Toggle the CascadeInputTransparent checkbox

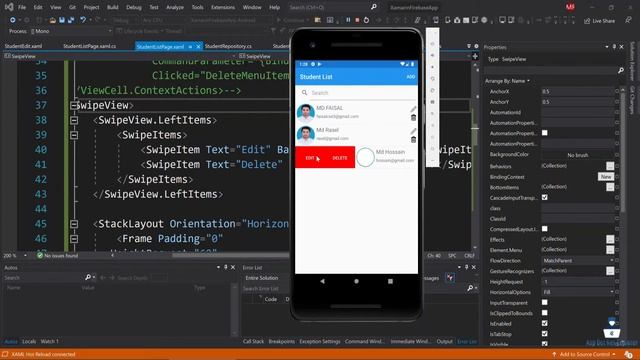tap(544, 198)
